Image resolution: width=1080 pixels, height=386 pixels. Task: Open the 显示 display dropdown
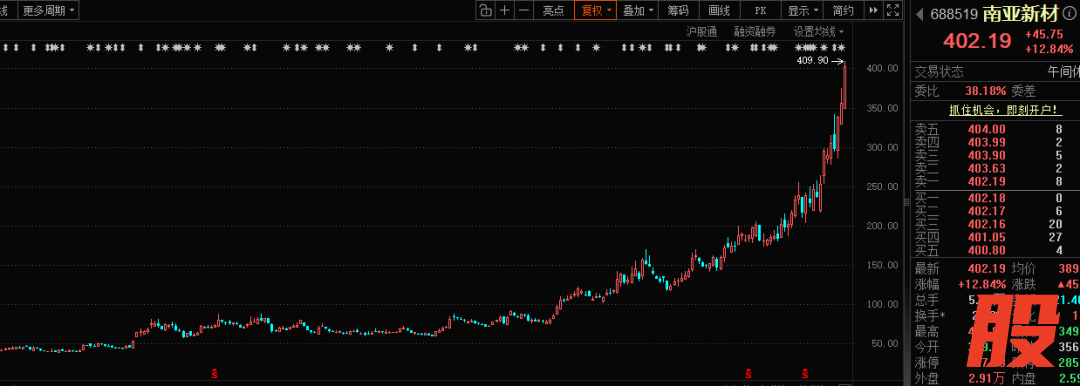point(802,10)
